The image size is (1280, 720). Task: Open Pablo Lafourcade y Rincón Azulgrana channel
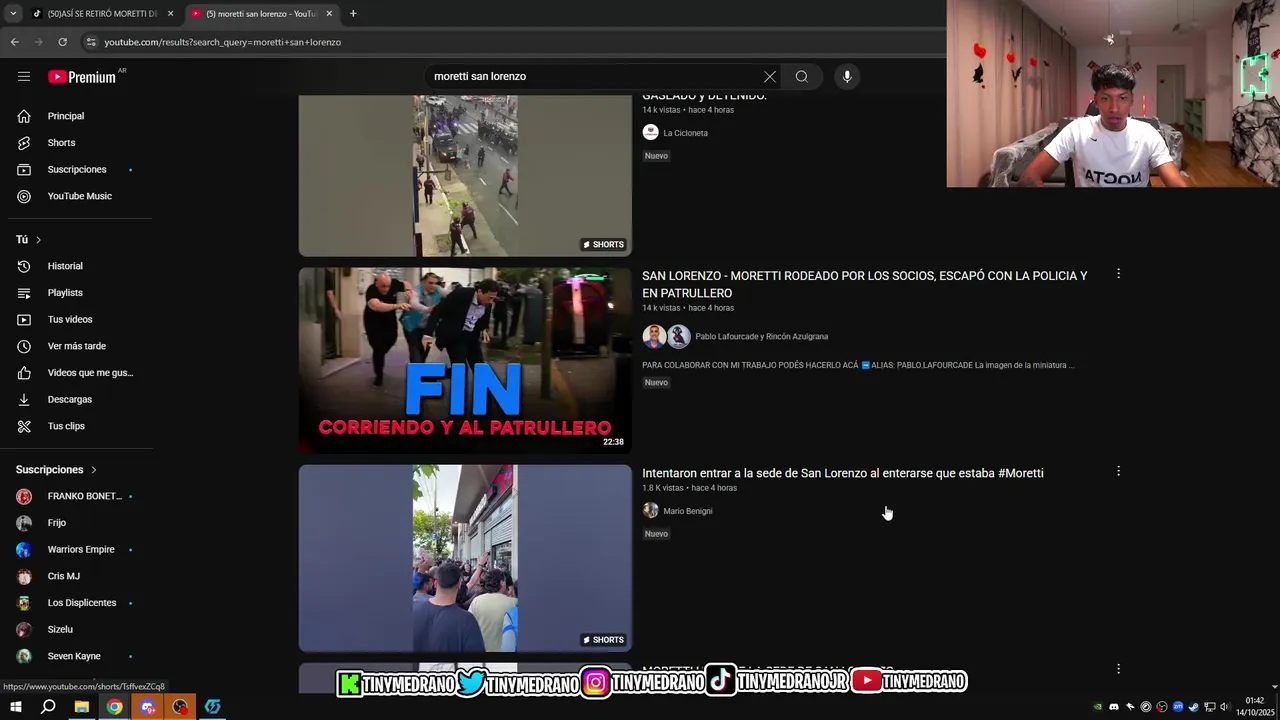click(762, 337)
